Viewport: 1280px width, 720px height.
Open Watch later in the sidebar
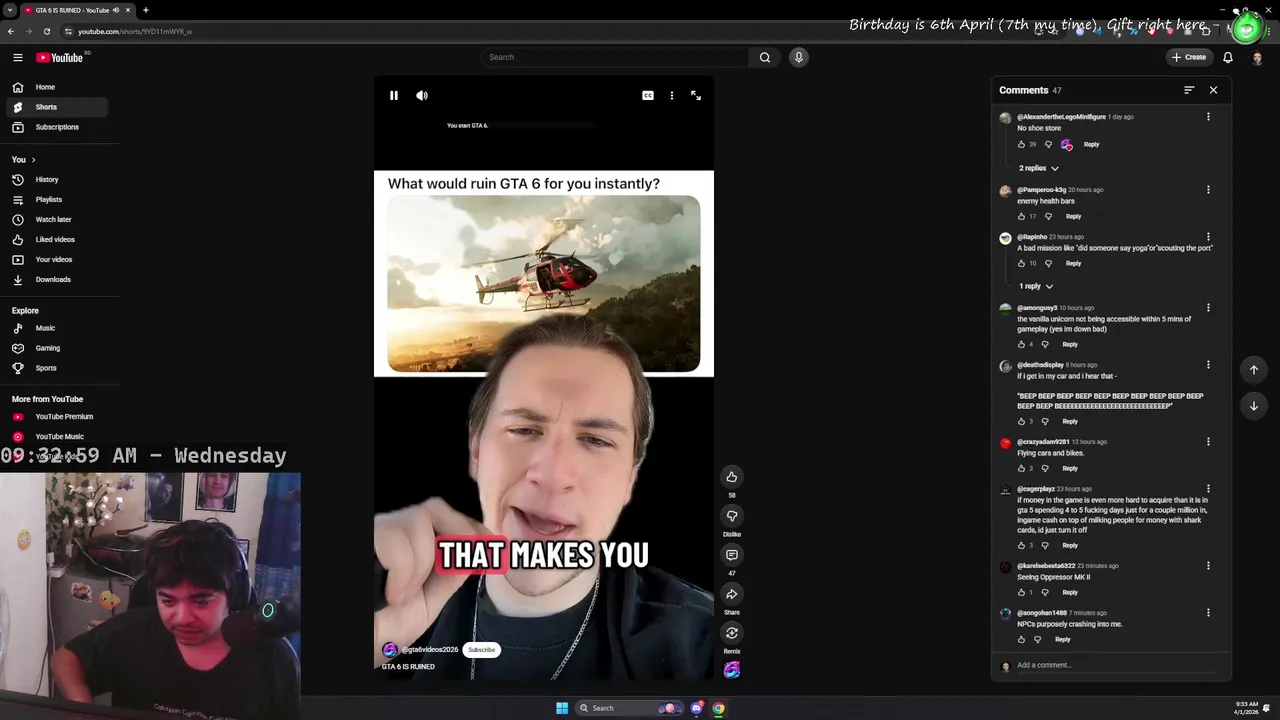coord(56,220)
